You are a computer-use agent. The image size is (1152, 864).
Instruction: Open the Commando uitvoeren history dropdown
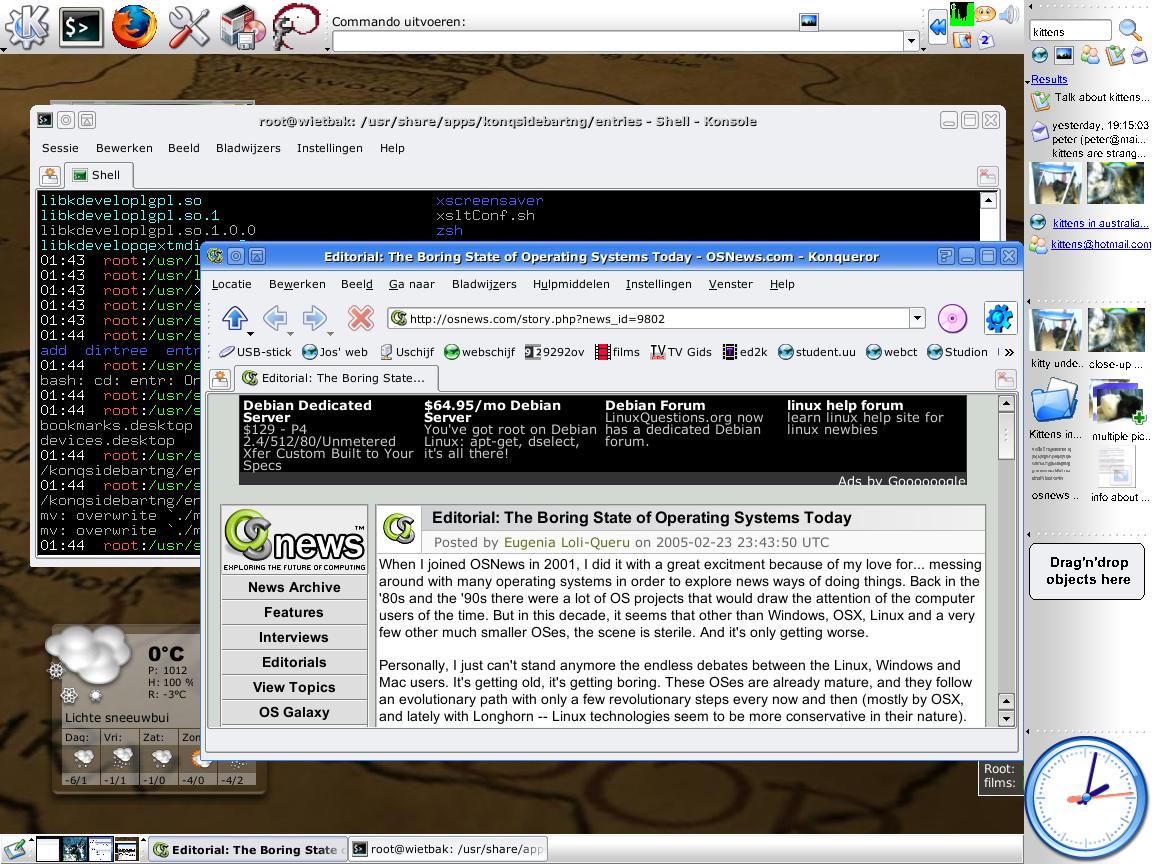(912, 41)
